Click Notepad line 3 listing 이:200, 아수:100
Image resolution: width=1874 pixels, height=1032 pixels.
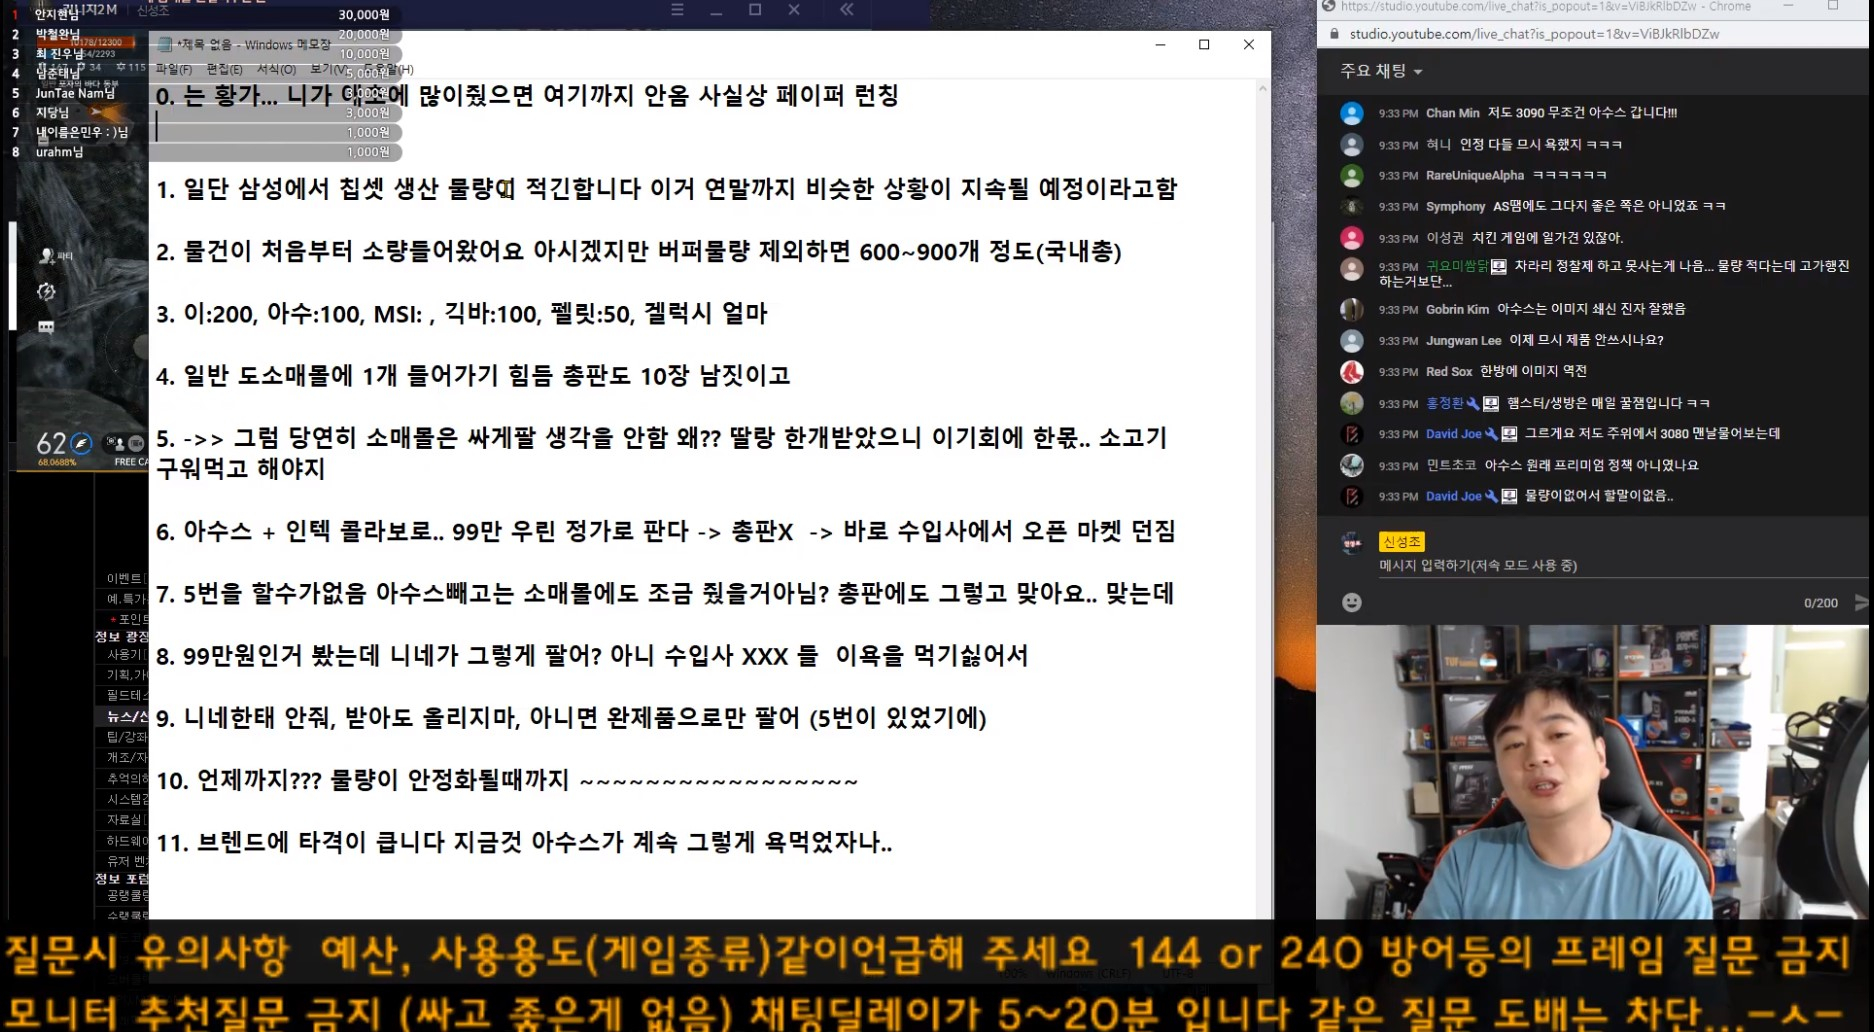point(461,314)
